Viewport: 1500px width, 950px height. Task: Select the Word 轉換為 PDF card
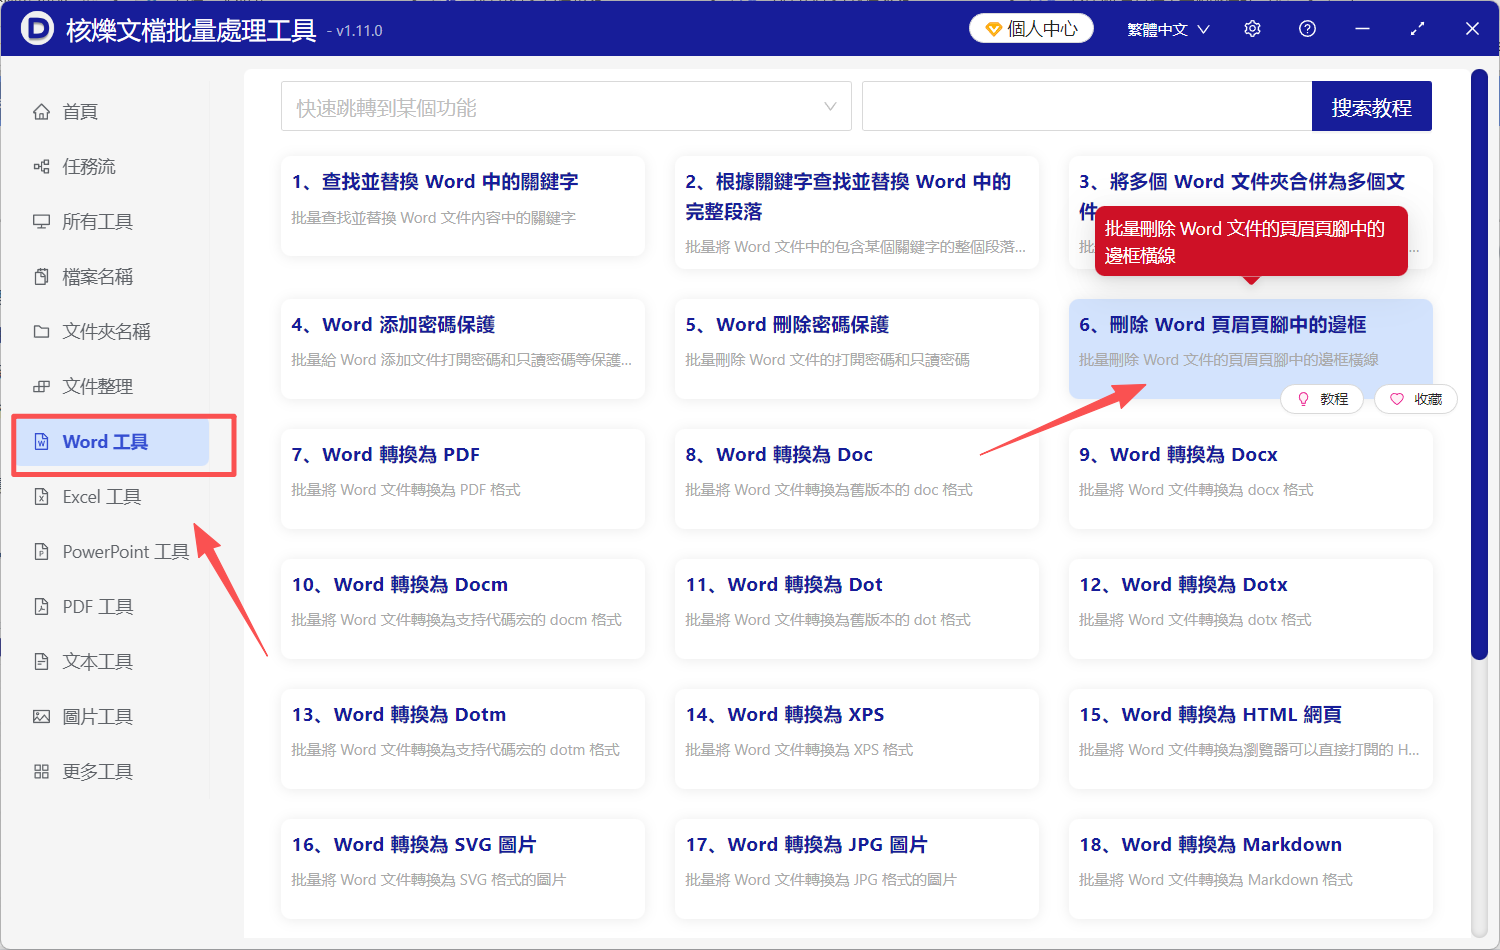[462, 478]
